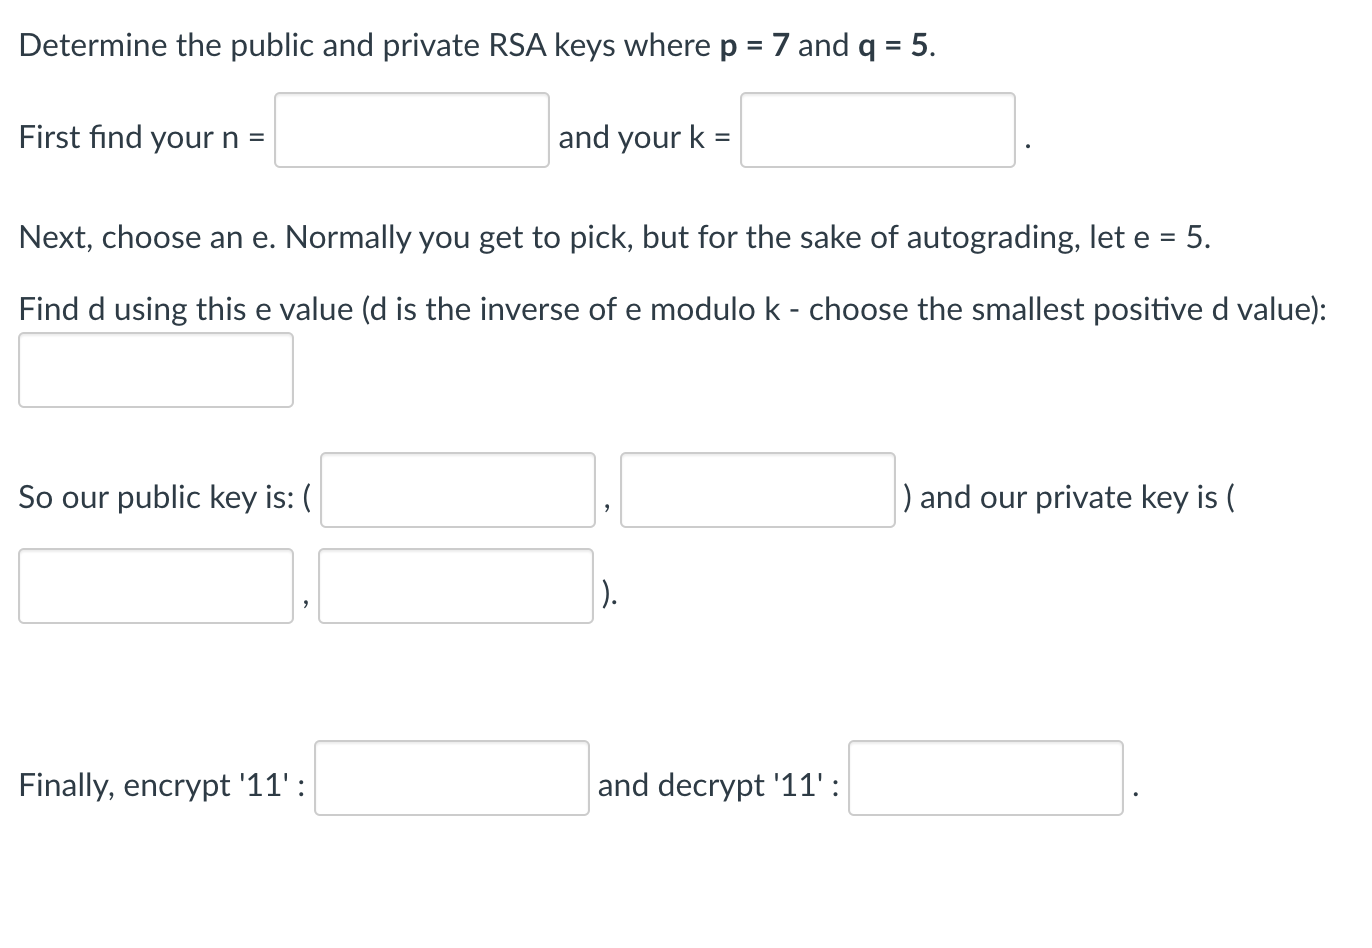Image resolution: width=1372 pixels, height=948 pixels.
Task: Click the encrypt '11' answer field
Action: (451, 778)
